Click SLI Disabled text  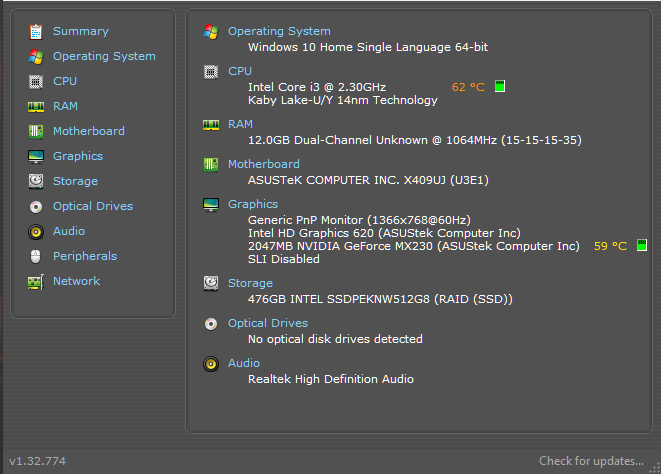click(284, 259)
